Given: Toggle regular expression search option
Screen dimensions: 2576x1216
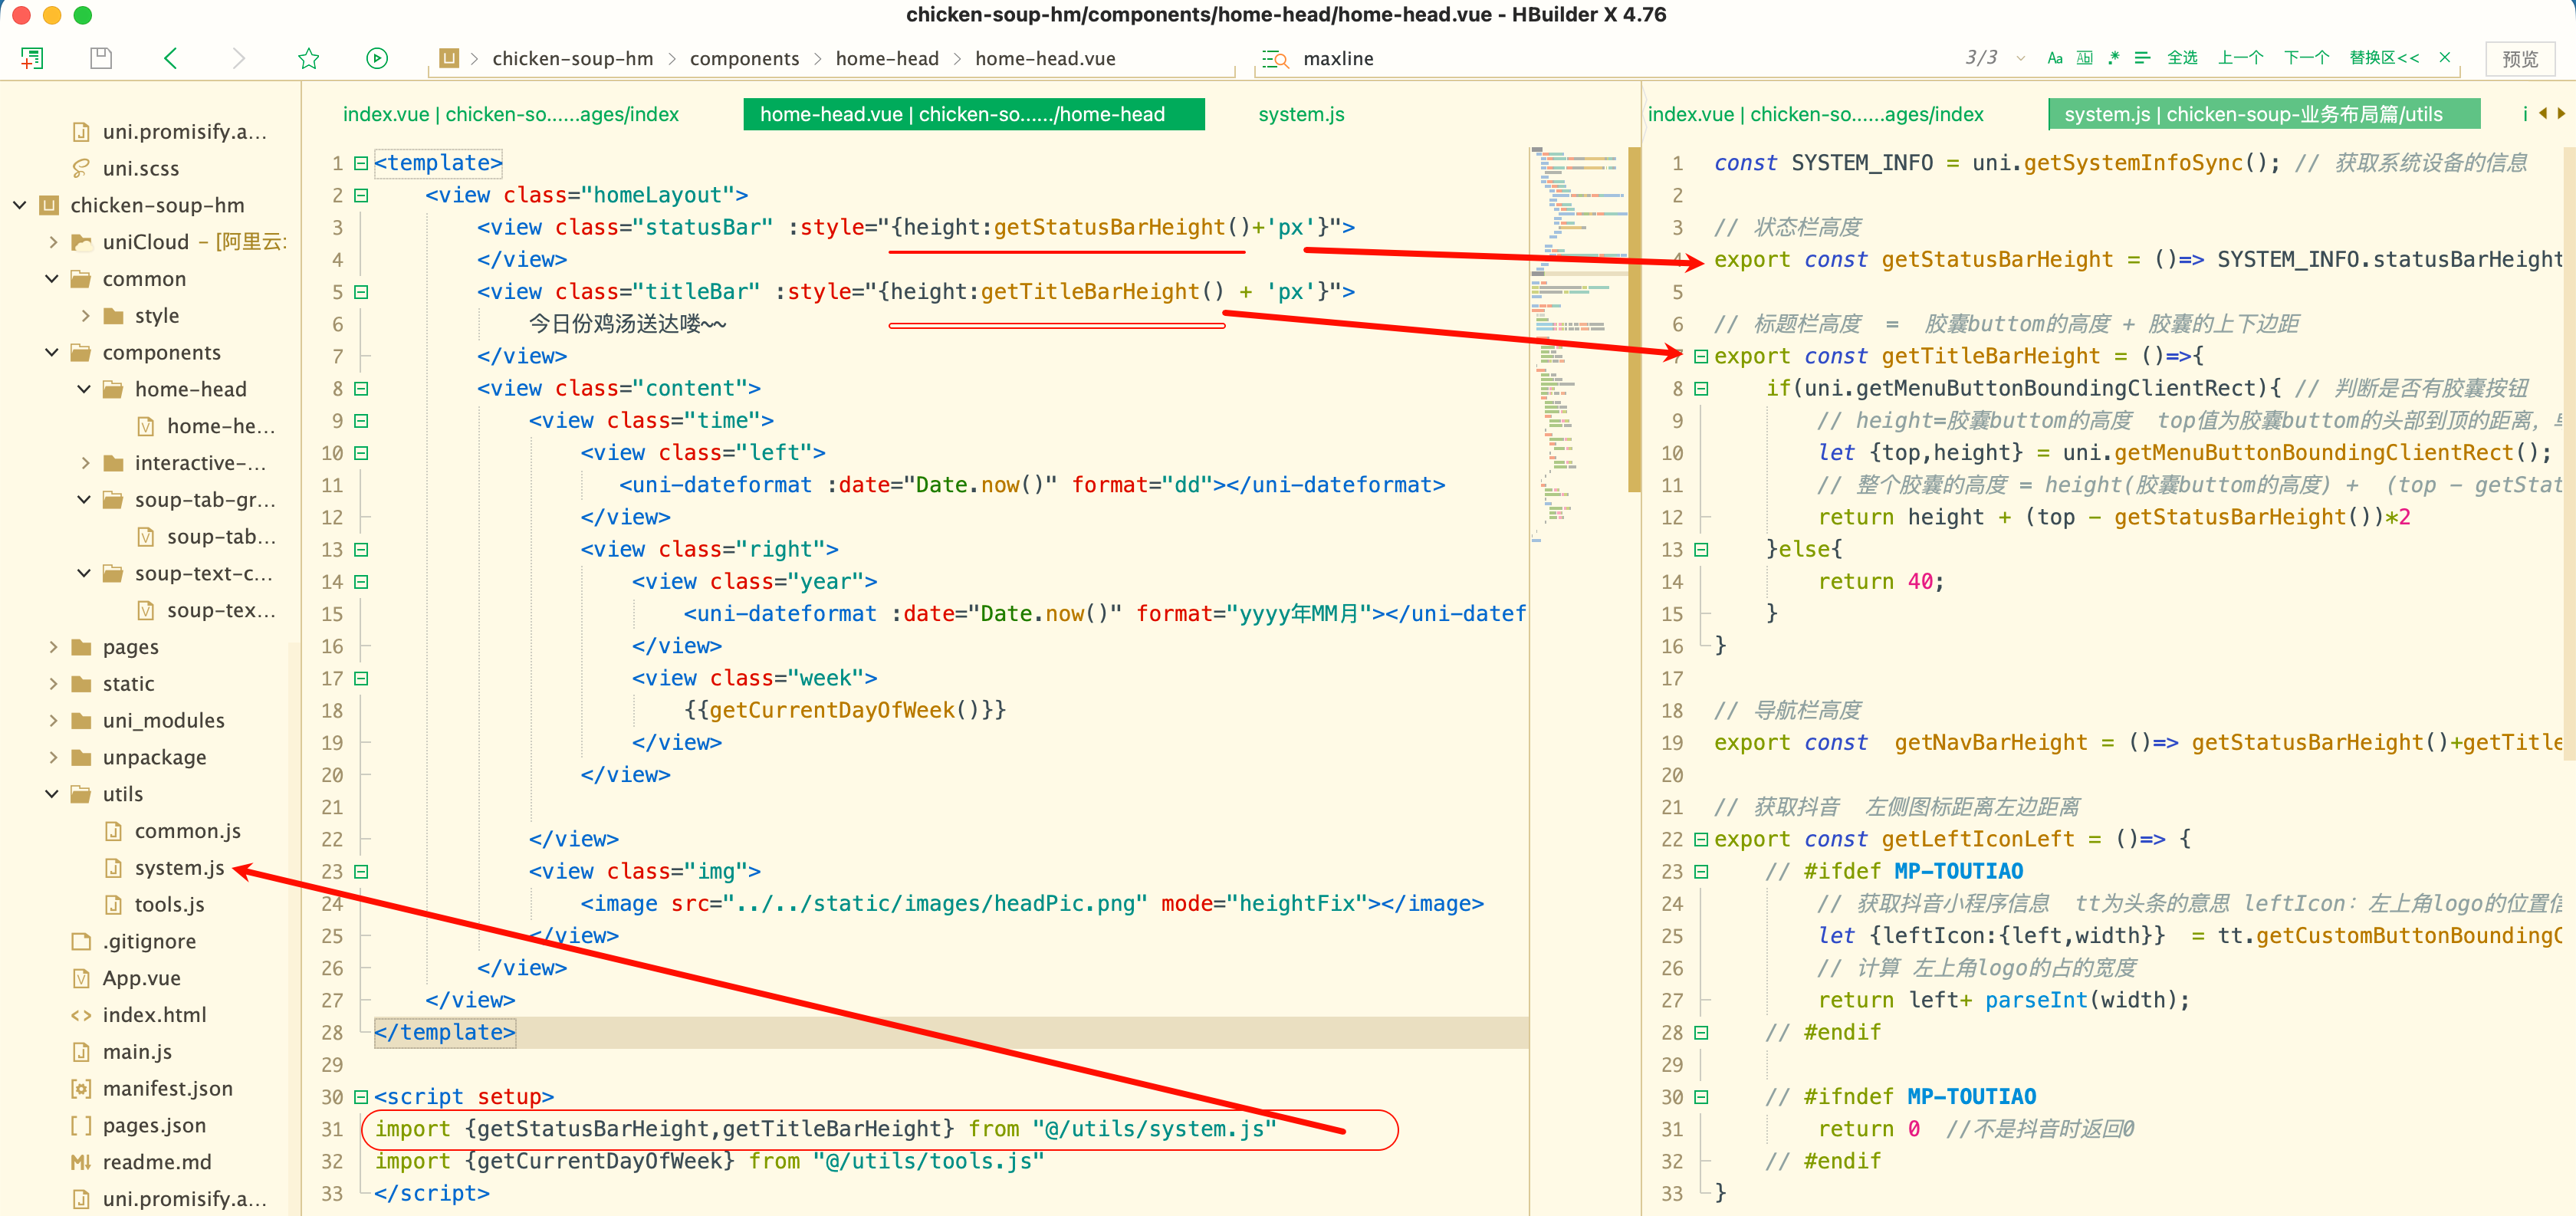Looking at the screenshot, I should pos(2113,58).
